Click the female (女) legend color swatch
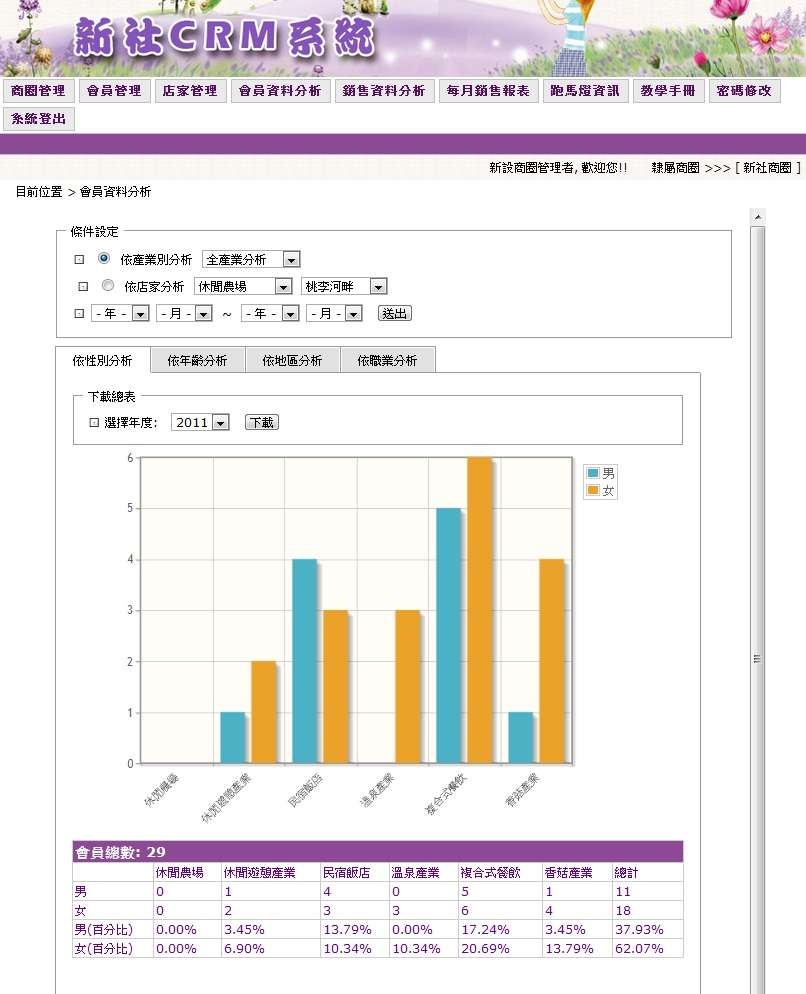Screen dimensions: 806x994 click(593, 491)
